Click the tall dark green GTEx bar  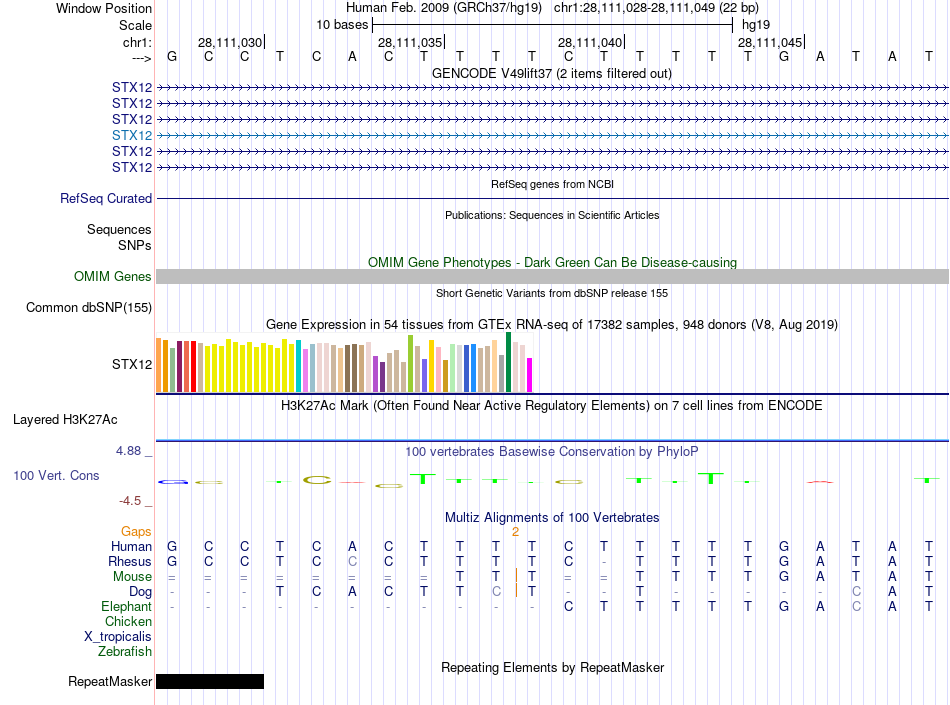(x=509, y=362)
